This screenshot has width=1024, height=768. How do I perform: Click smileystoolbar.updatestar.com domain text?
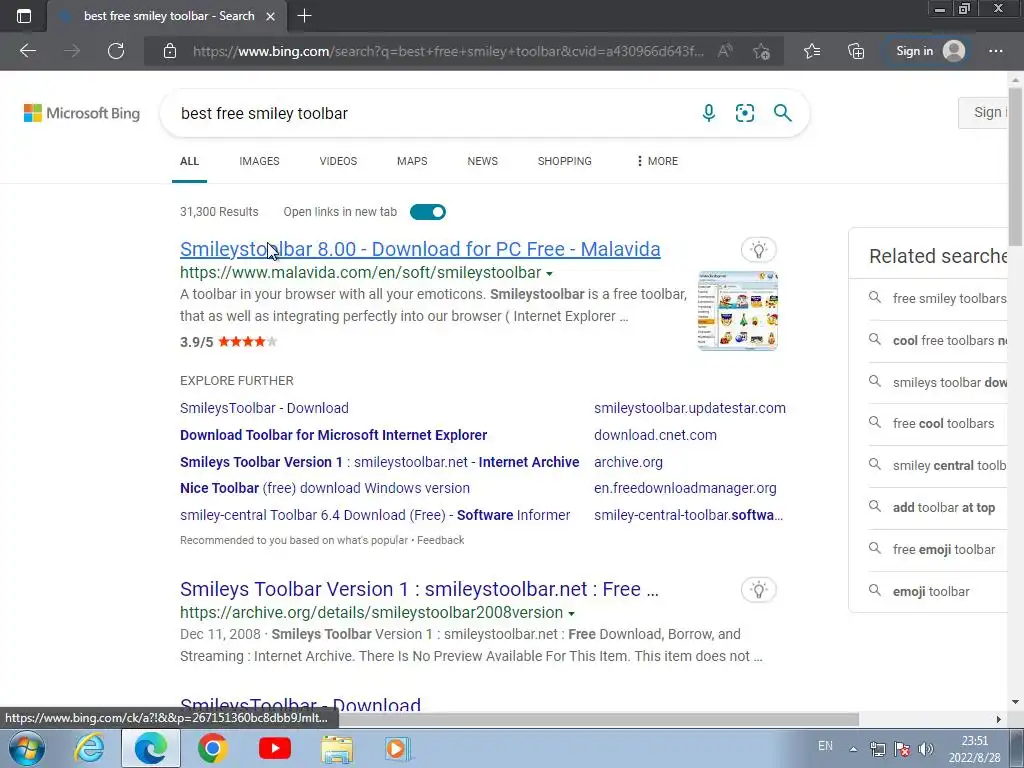click(690, 408)
